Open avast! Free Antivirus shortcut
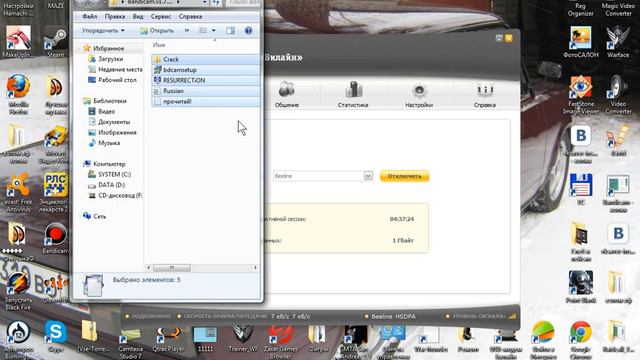This screenshot has height=360, width=640. pos(18,192)
